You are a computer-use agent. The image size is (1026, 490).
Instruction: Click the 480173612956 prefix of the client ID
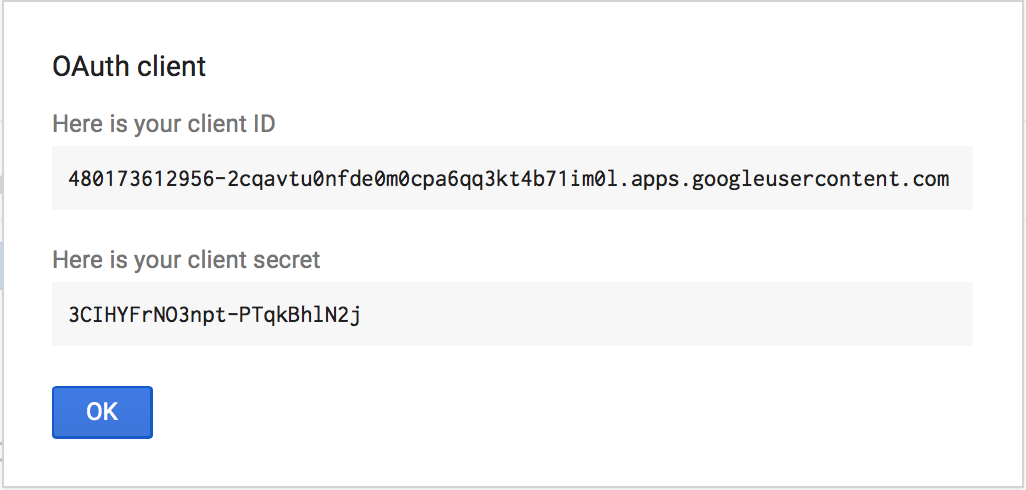(x=141, y=179)
